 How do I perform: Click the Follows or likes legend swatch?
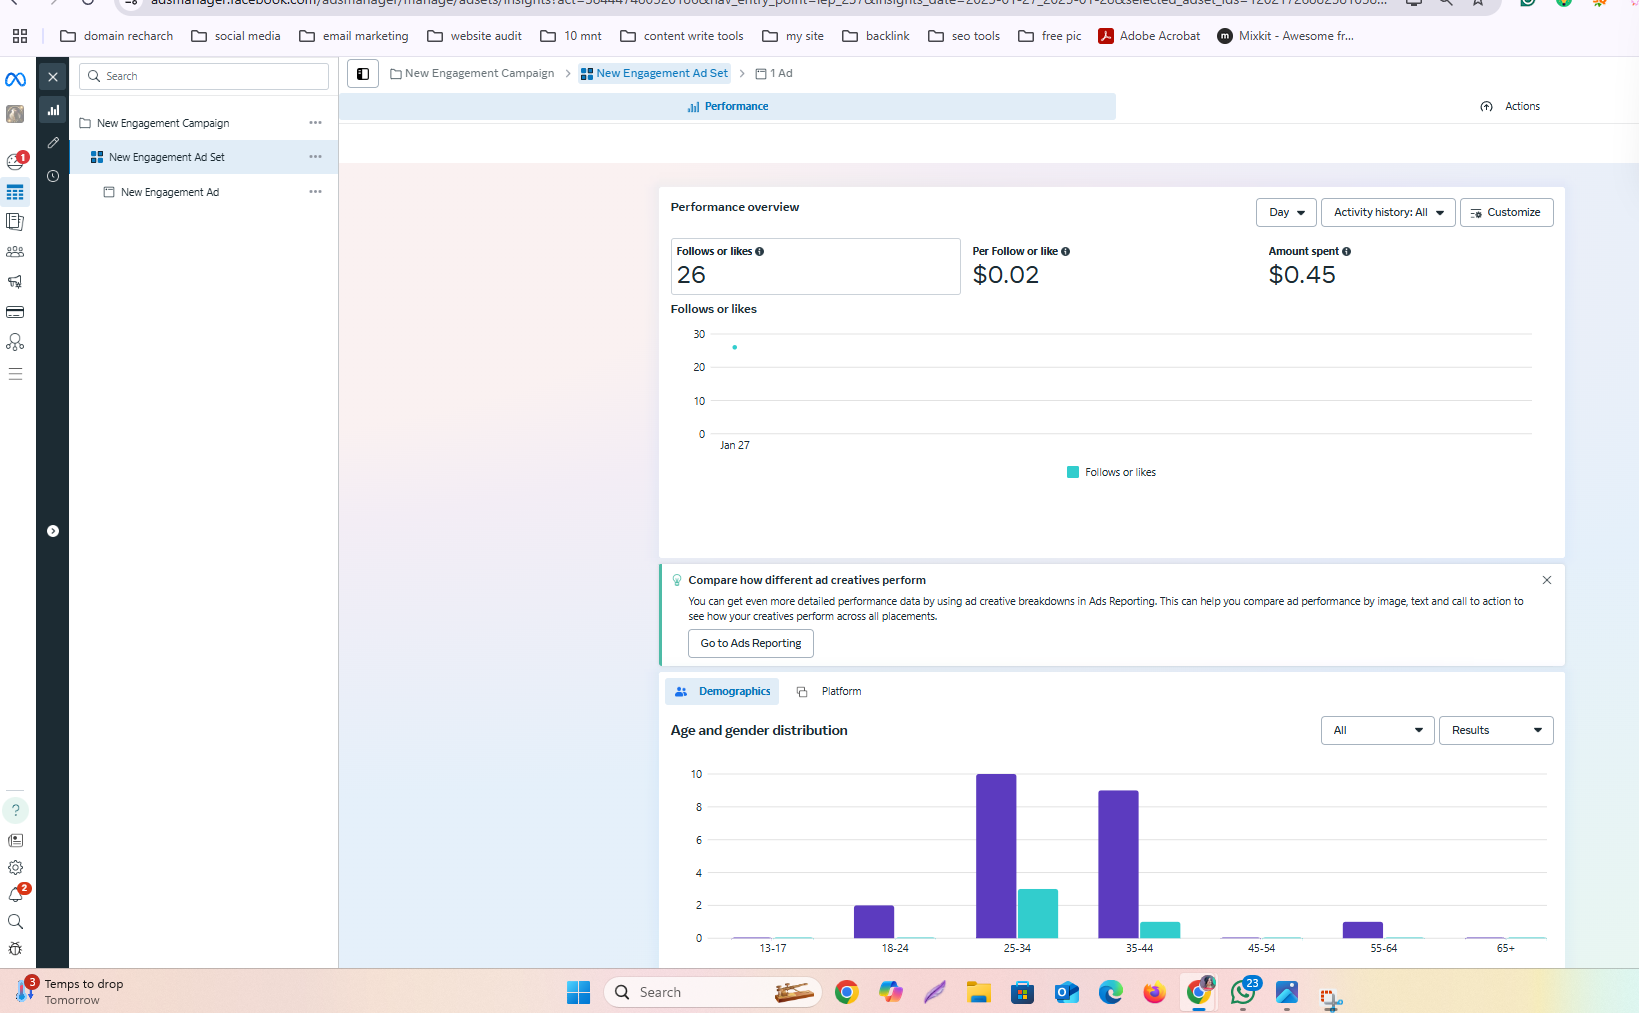(1073, 472)
